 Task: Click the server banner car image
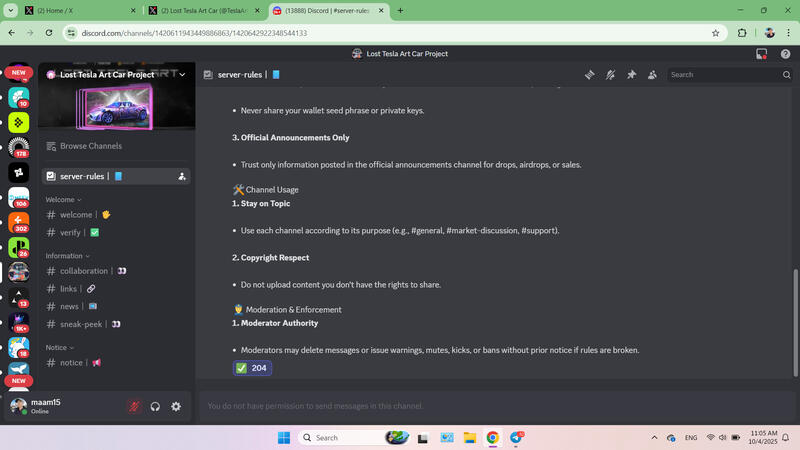pos(115,107)
